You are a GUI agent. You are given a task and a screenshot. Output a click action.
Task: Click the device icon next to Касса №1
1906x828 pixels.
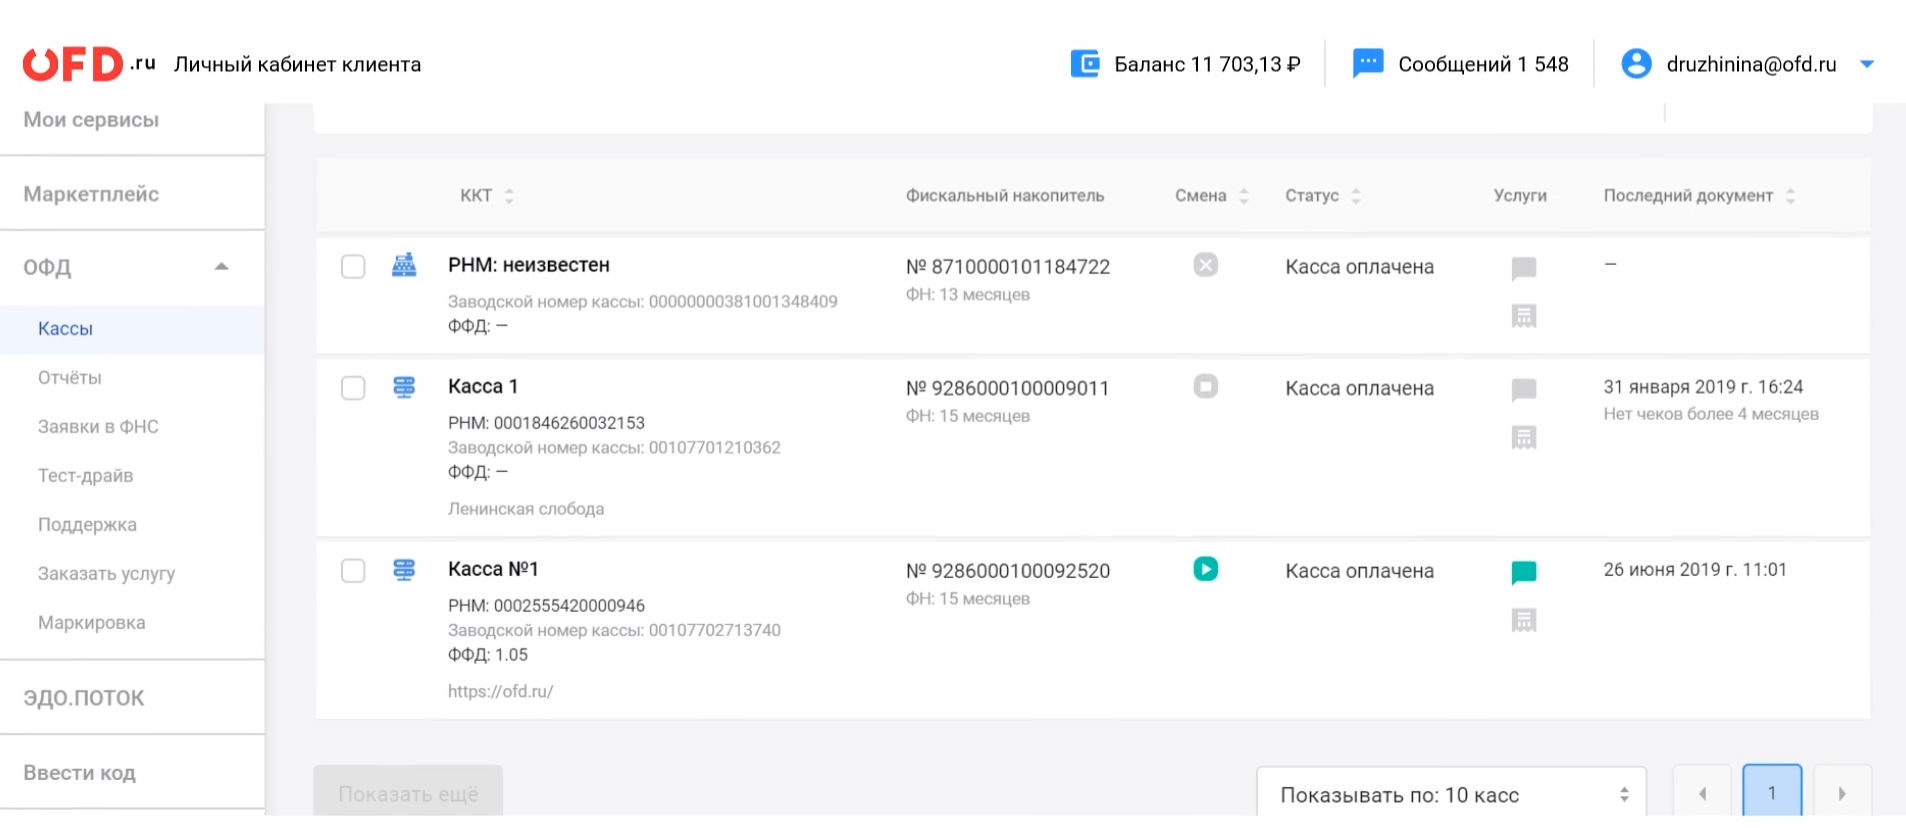click(404, 570)
